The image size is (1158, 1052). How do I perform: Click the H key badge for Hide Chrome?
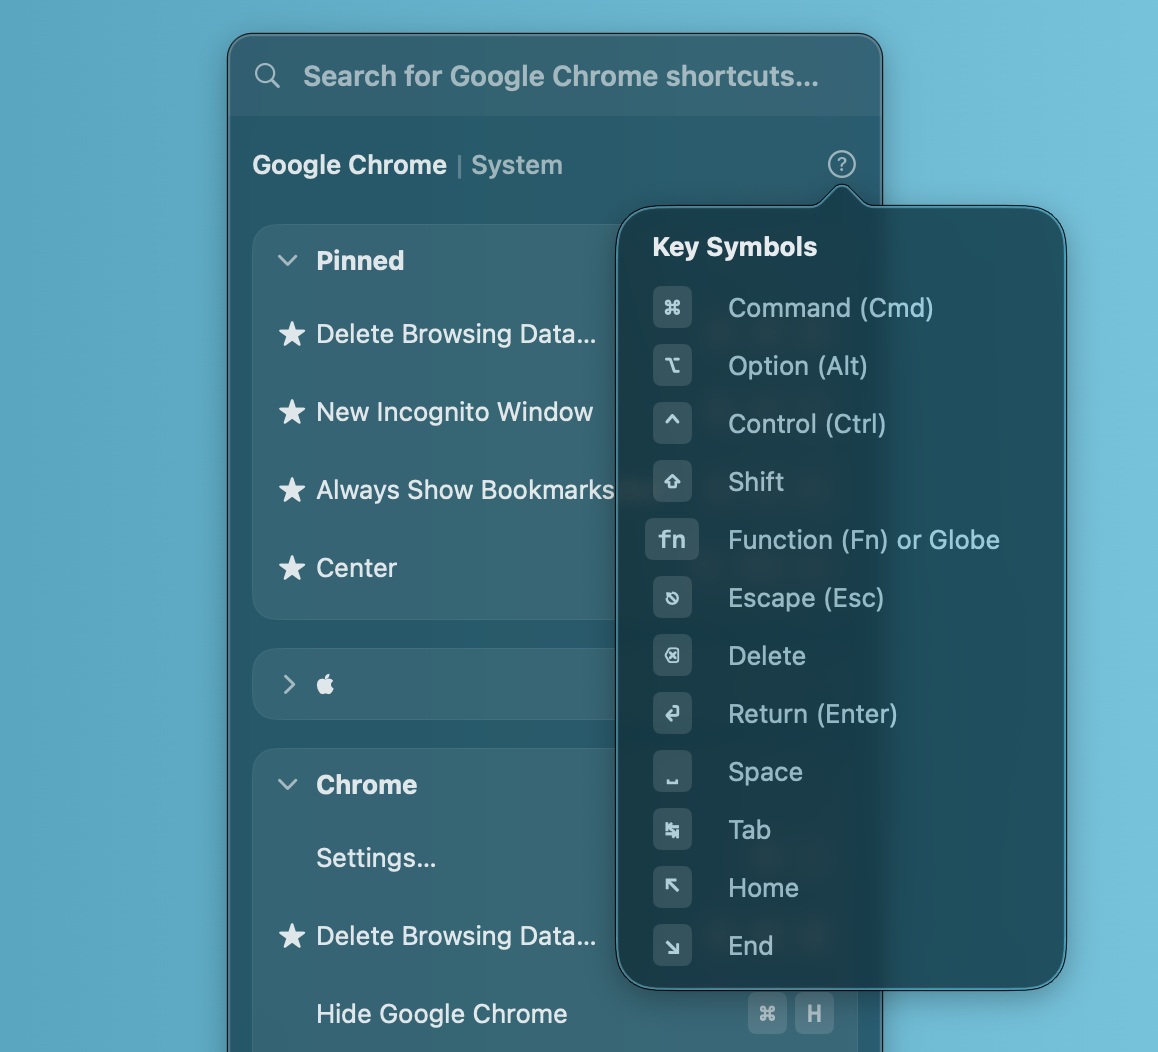pyautogui.click(x=814, y=1014)
